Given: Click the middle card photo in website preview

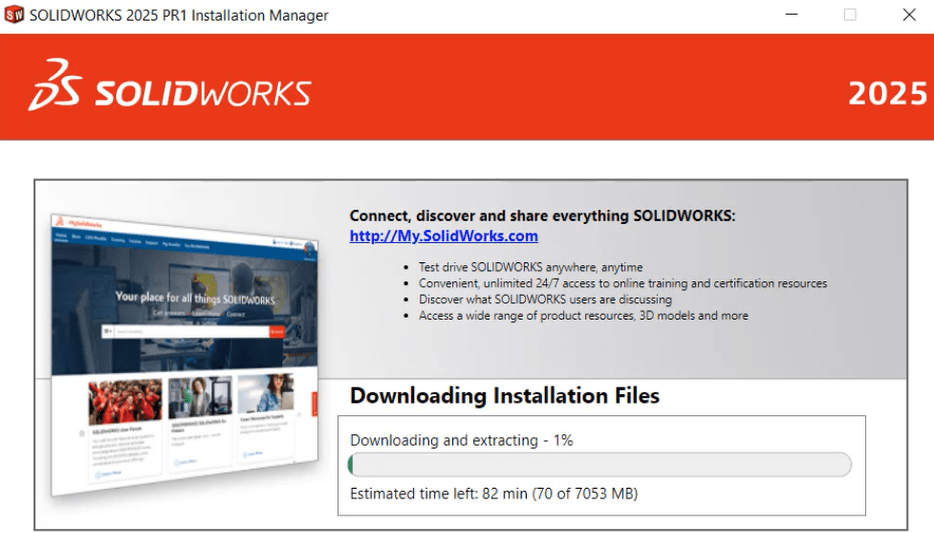Looking at the screenshot, I should [x=200, y=398].
